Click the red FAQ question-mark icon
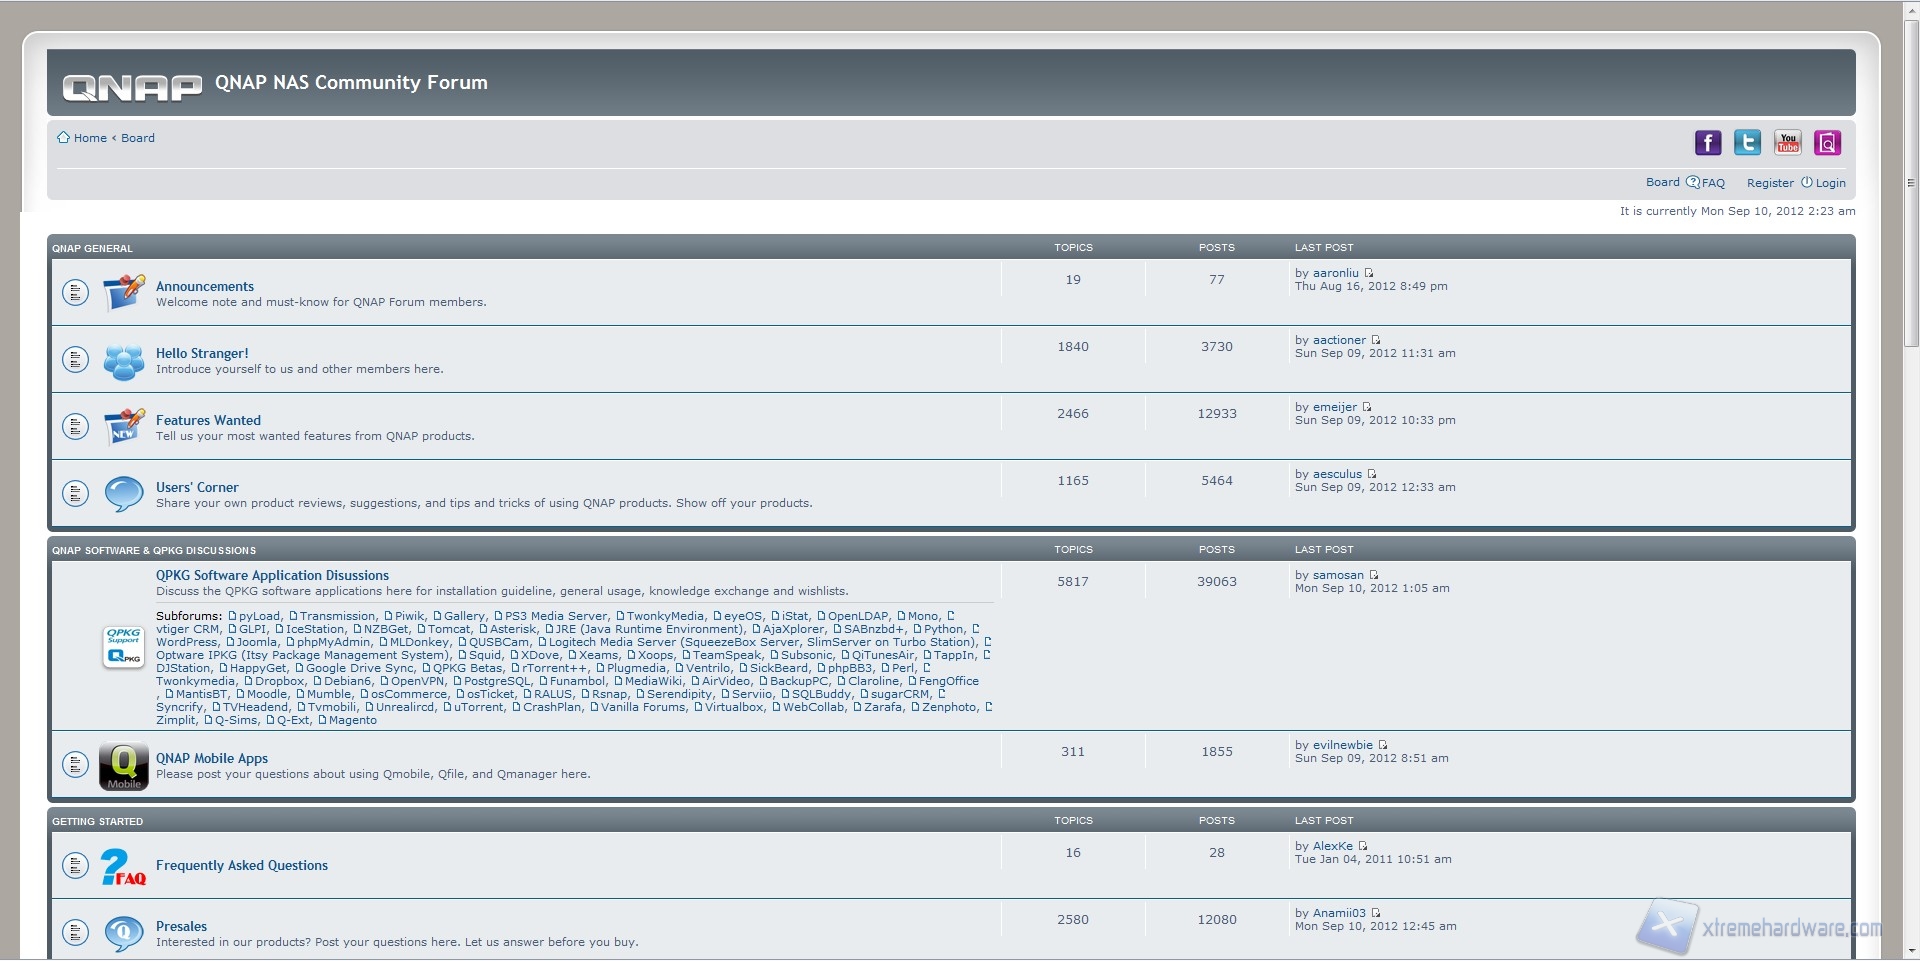 (123, 867)
